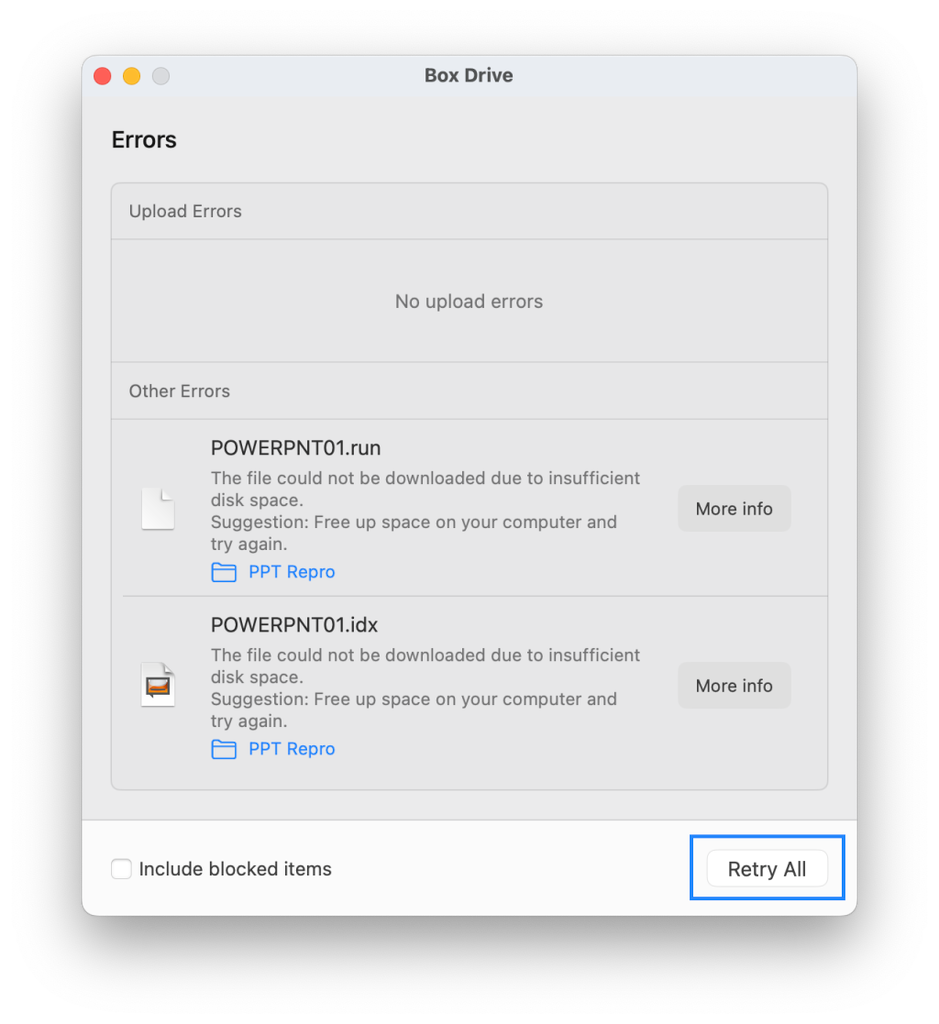Select the POWERPNT01.run file name
939x1024 pixels.
pos(296,448)
